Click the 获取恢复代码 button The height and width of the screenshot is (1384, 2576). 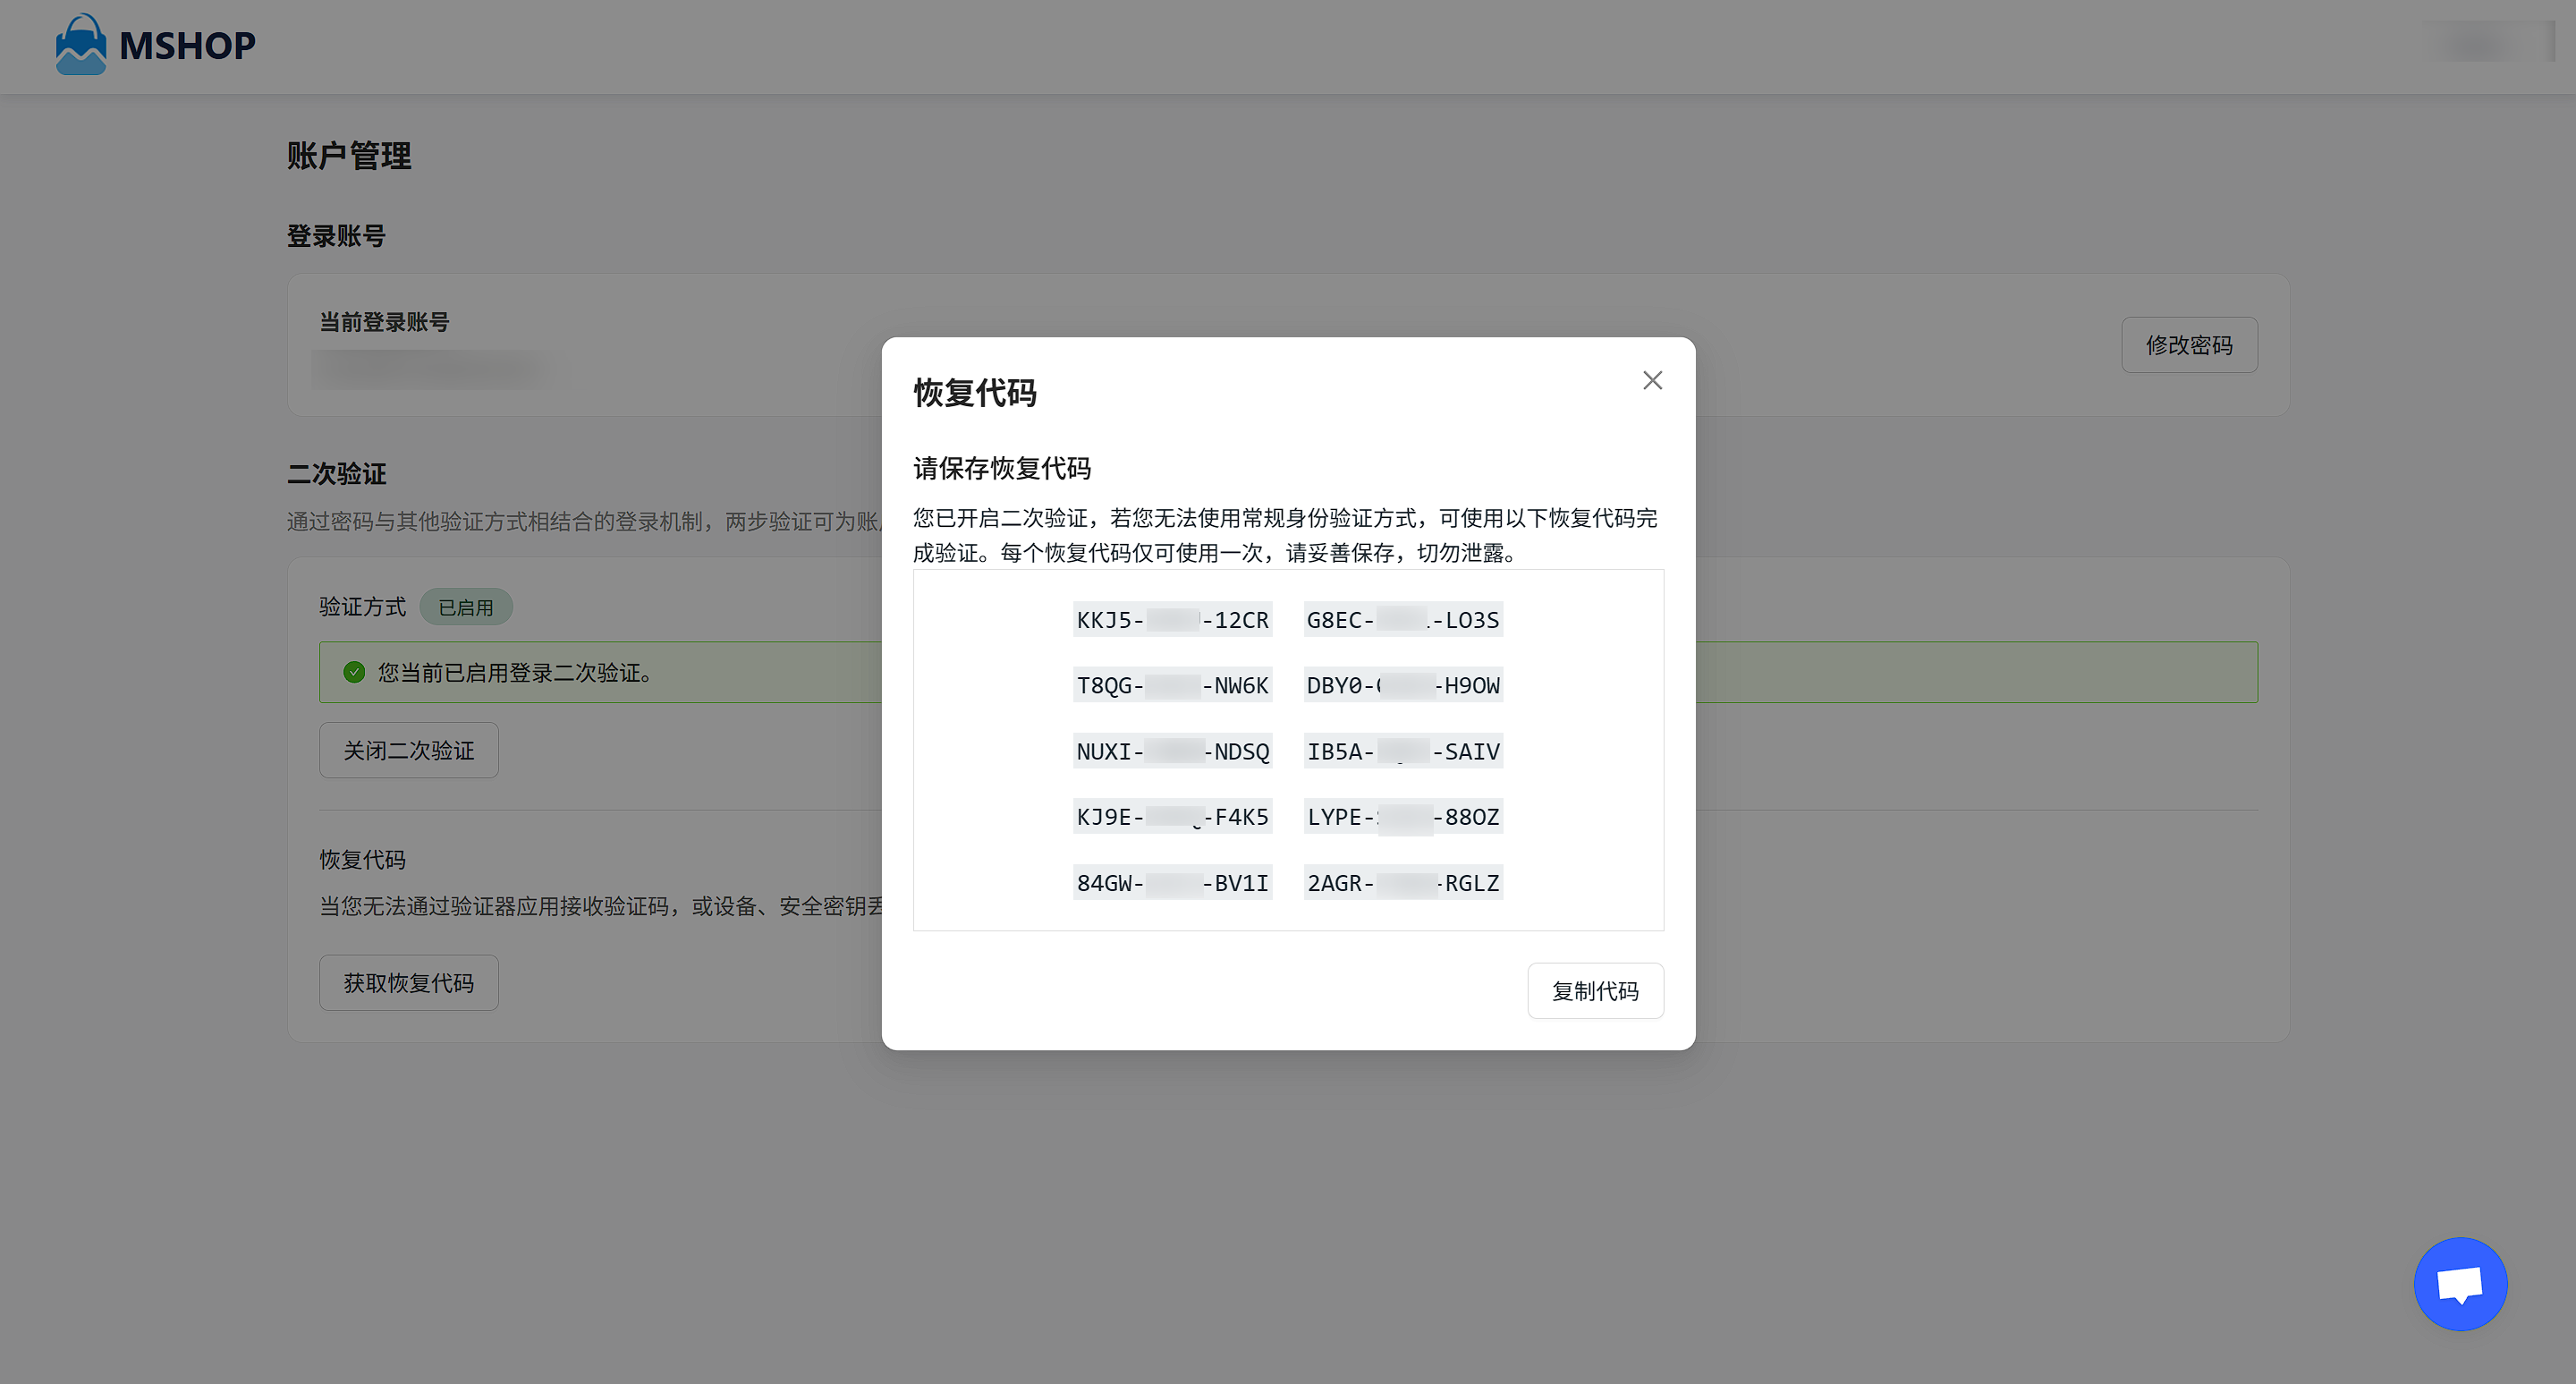pos(408,982)
